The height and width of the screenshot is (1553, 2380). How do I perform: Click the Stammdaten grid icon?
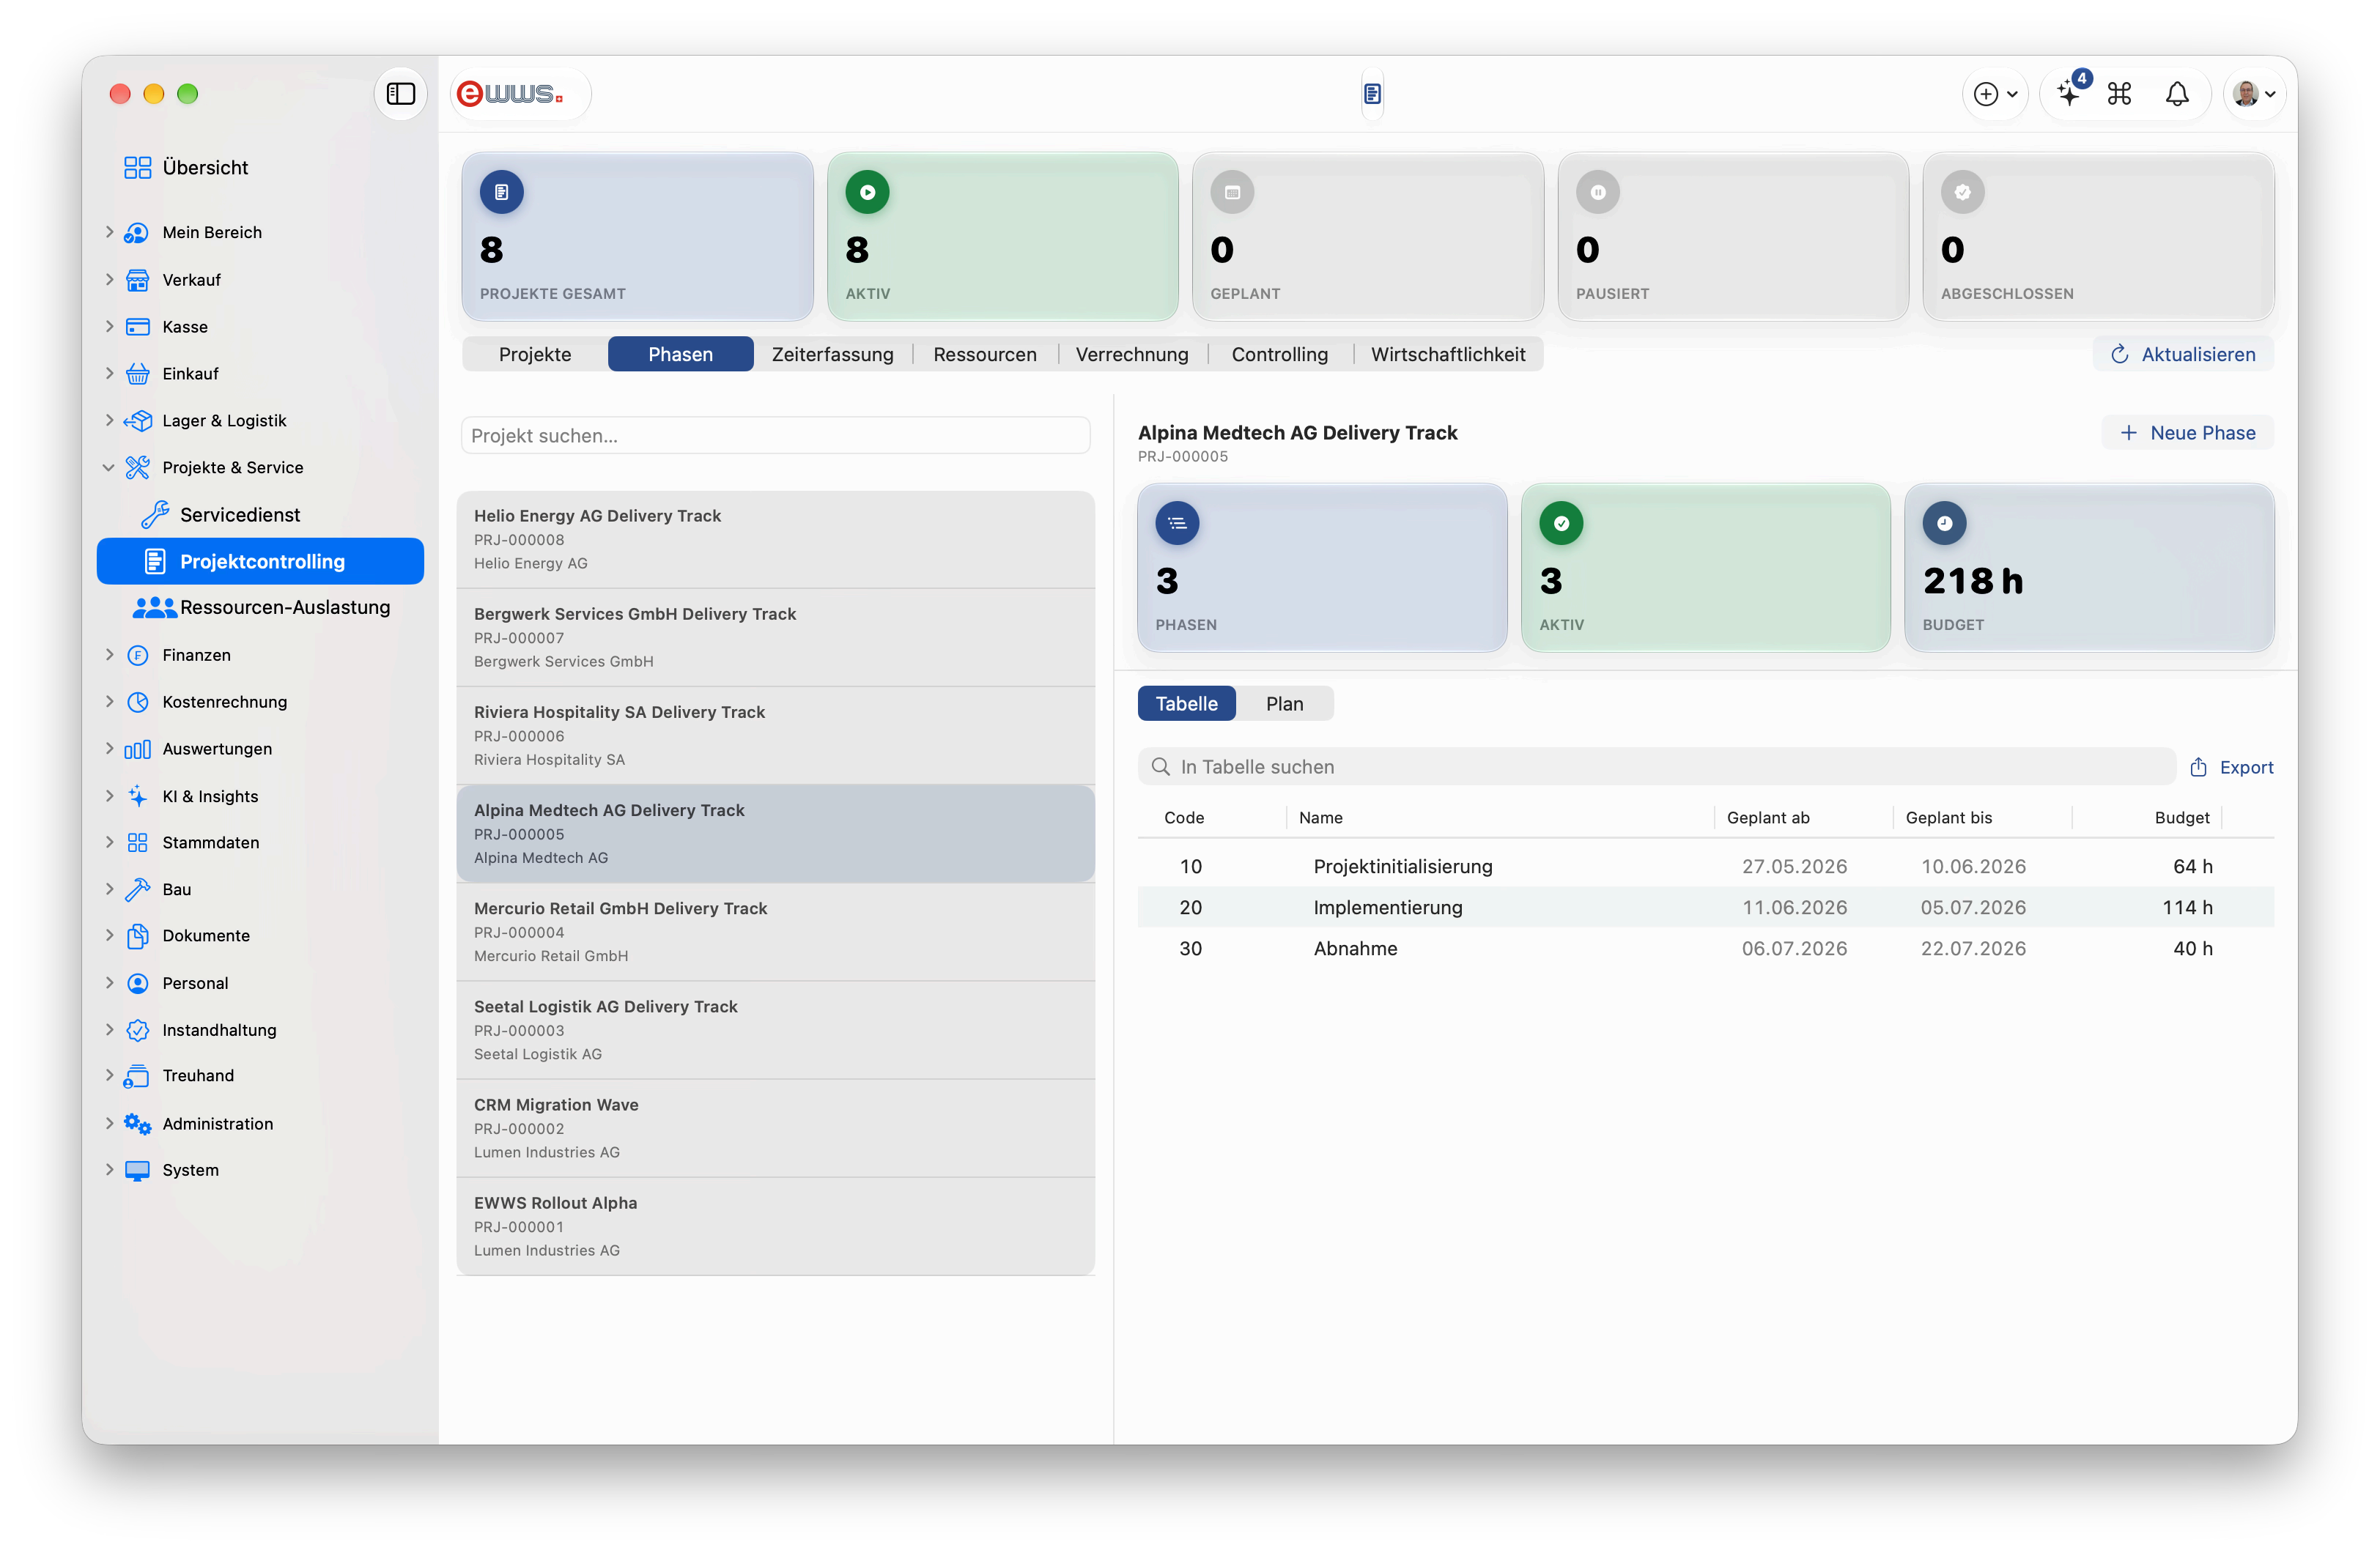click(137, 842)
